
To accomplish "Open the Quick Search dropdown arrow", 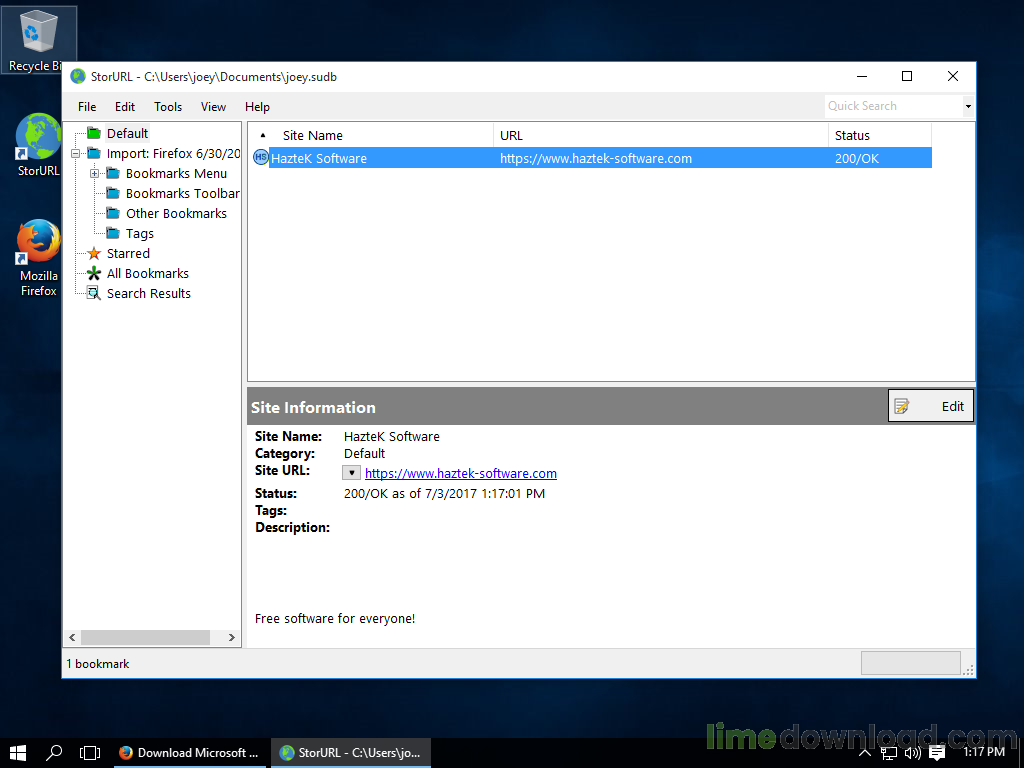I will (x=966, y=105).
